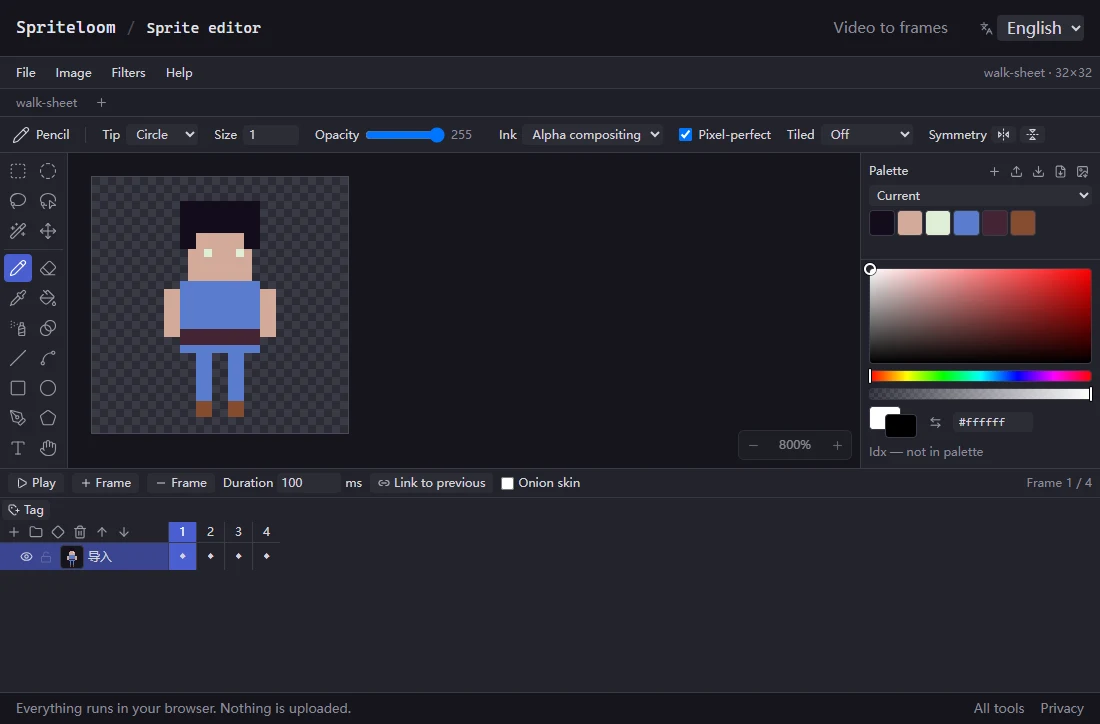1100x724 pixels.
Task: Add a new color to the palette
Action: tap(994, 171)
